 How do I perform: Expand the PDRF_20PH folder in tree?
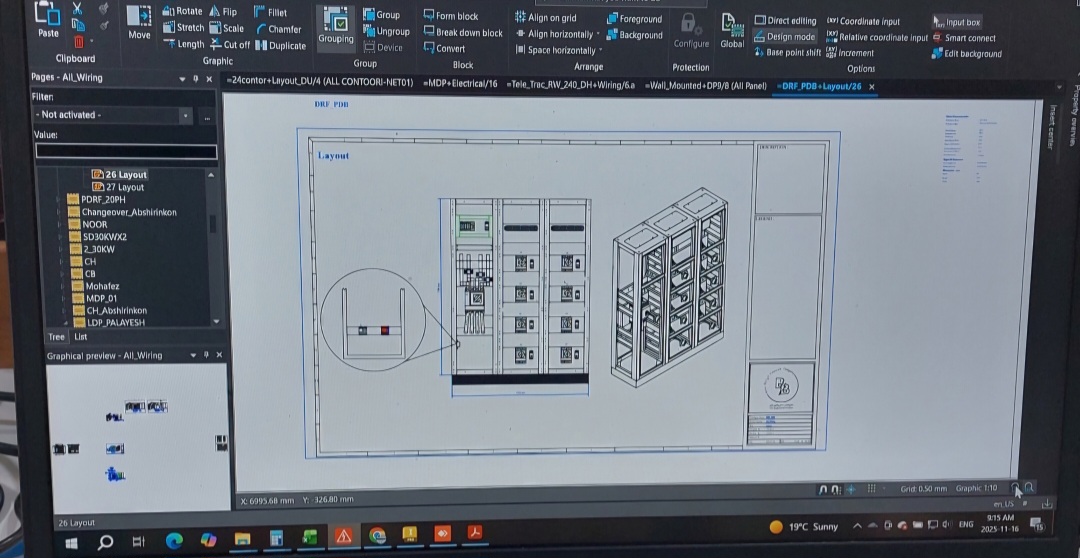(60, 199)
